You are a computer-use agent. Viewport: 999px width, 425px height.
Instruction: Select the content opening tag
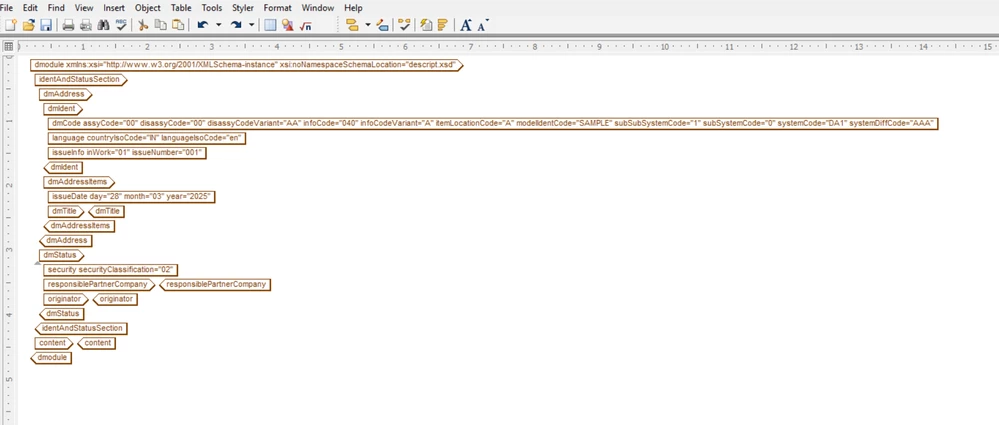[x=54, y=343]
